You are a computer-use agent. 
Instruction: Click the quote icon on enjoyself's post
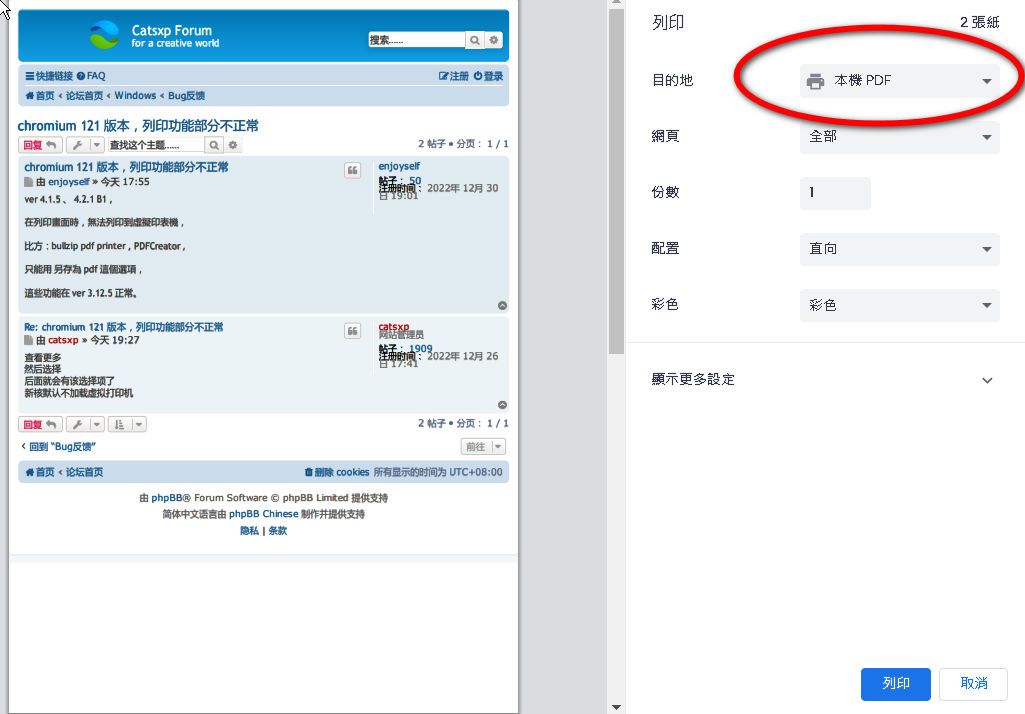click(x=352, y=171)
